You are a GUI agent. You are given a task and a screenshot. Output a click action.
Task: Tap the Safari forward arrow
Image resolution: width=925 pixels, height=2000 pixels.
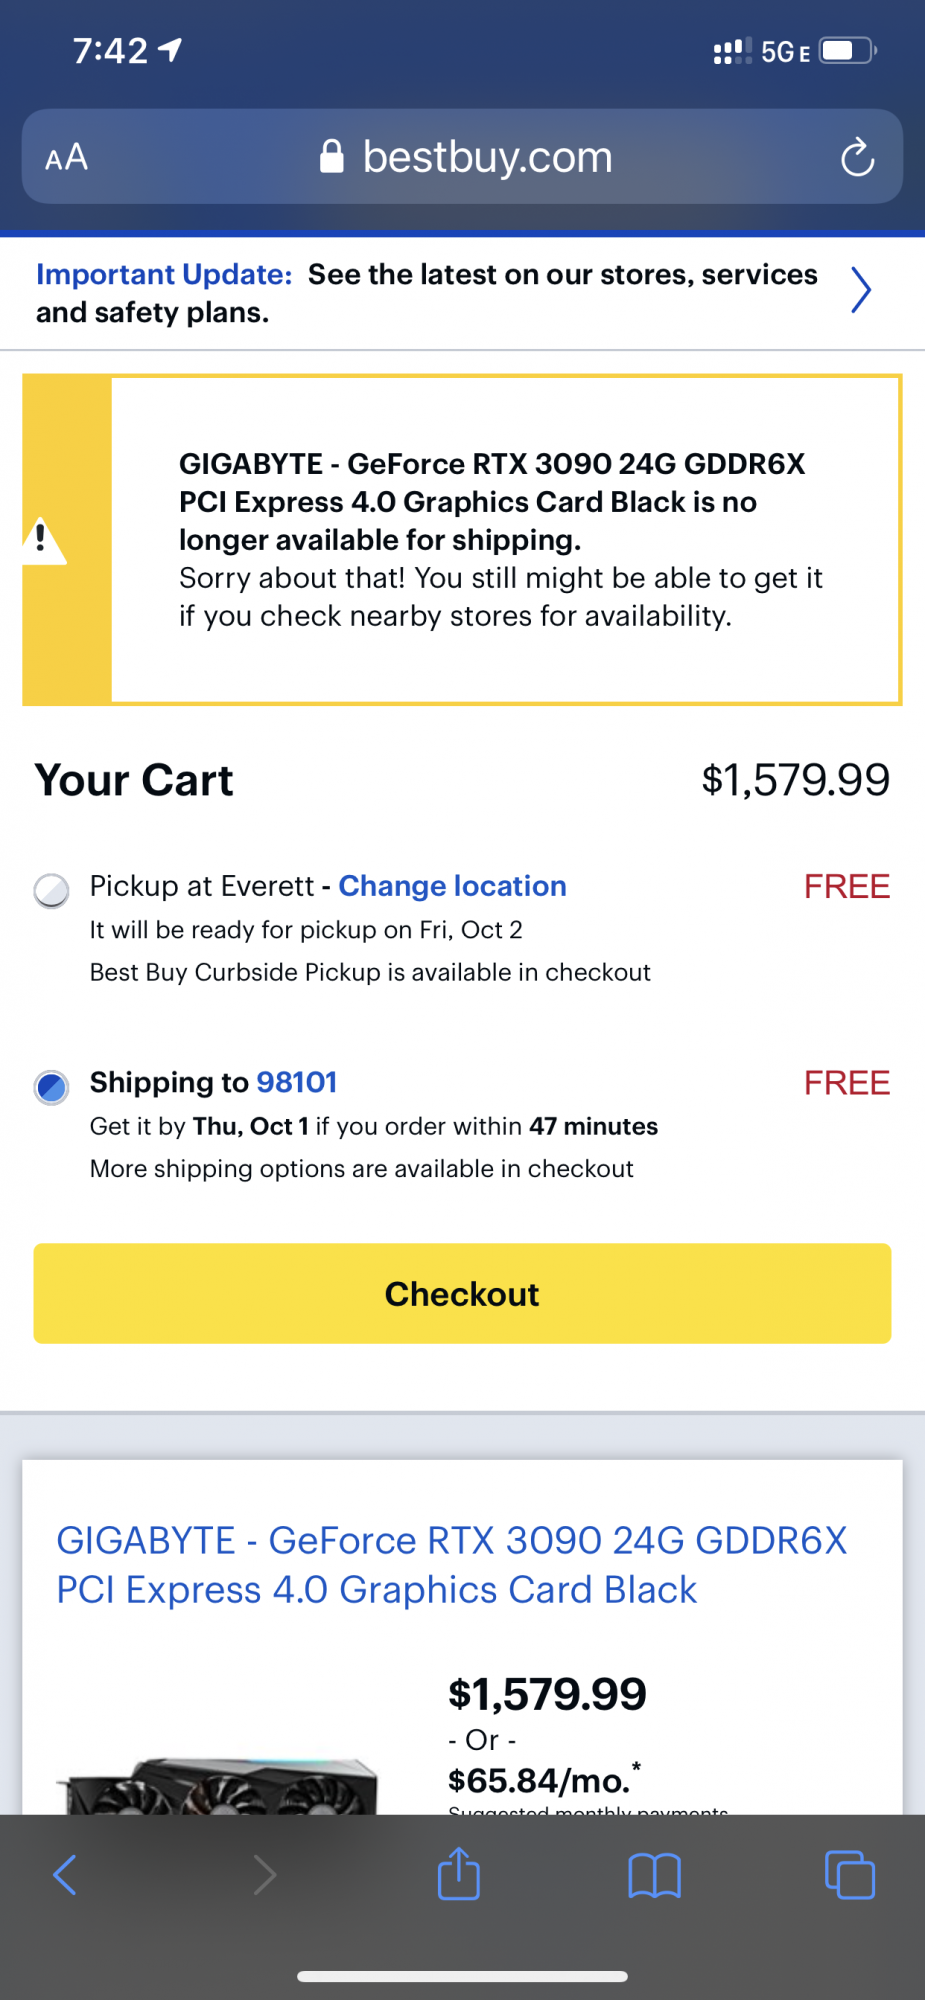(264, 1875)
